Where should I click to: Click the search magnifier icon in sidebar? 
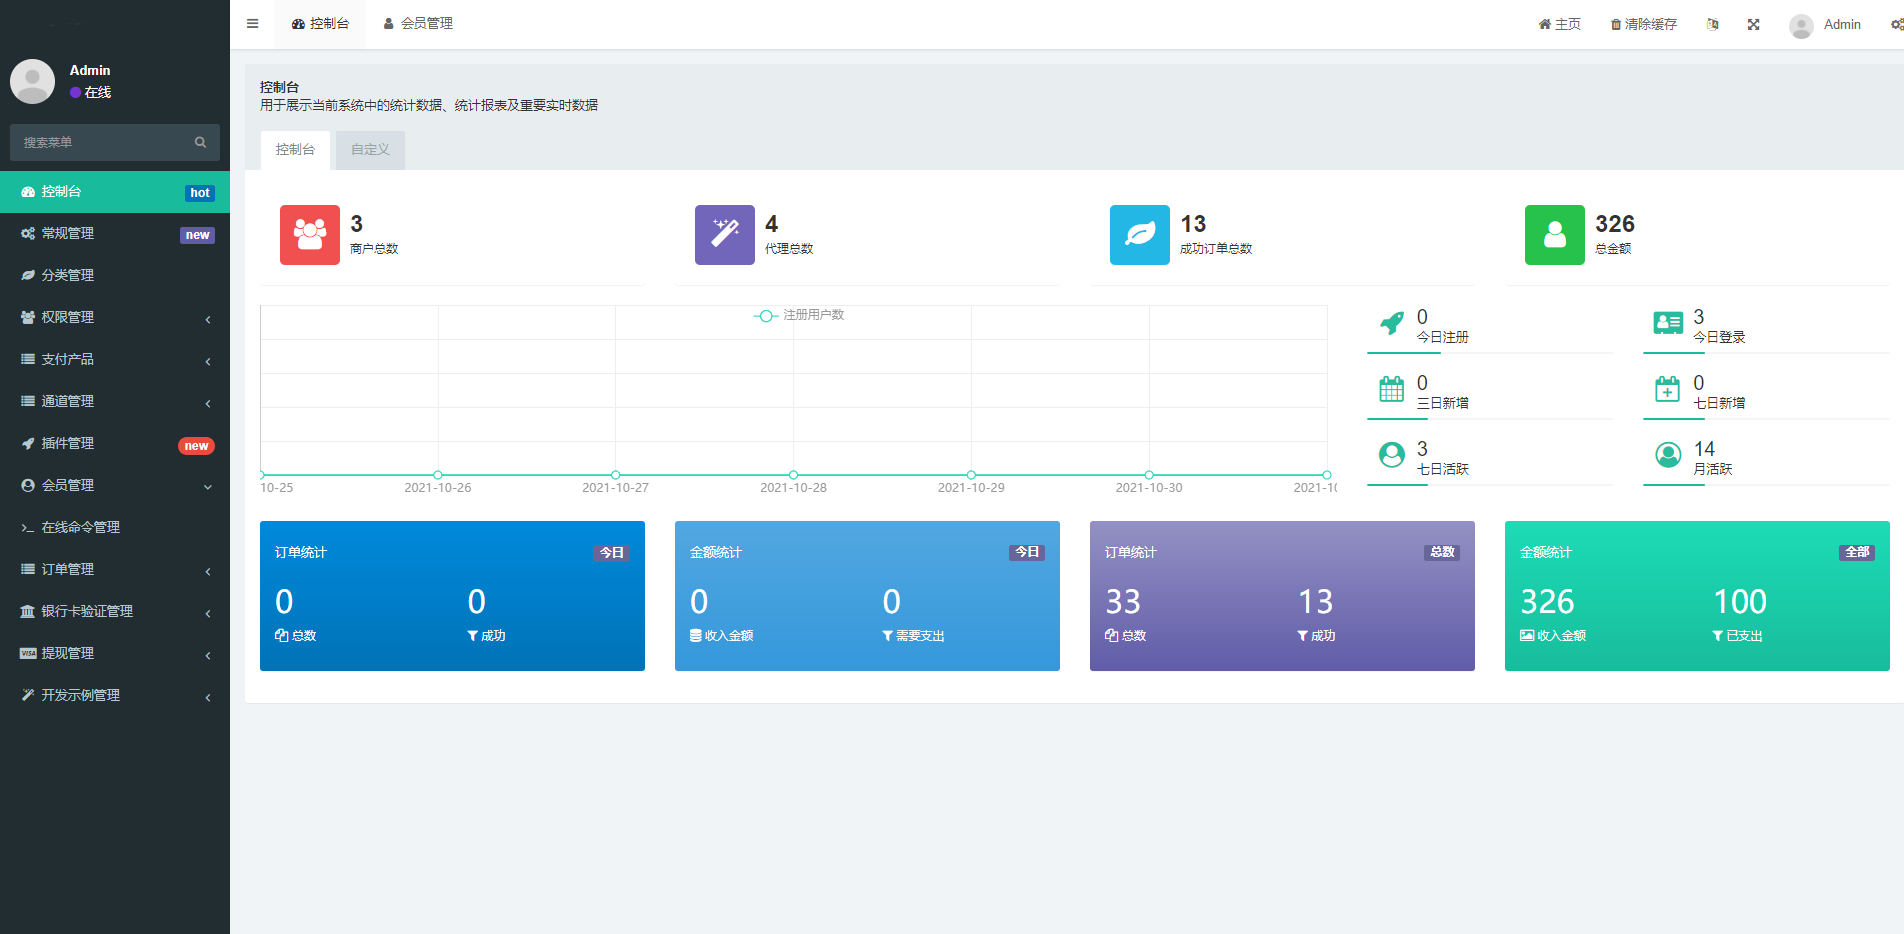pos(200,143)
